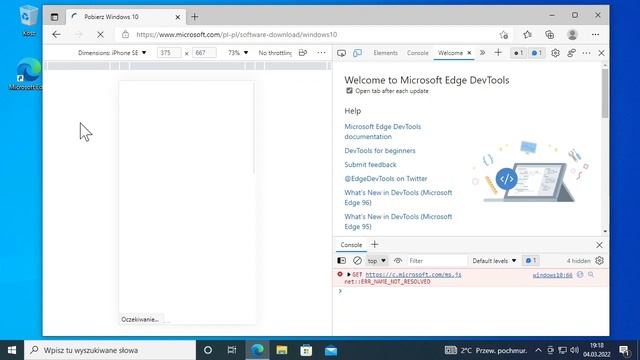This screenshot has height=360, width=640.
Task: Open the error count badge
Action: (x=518, y=53)
